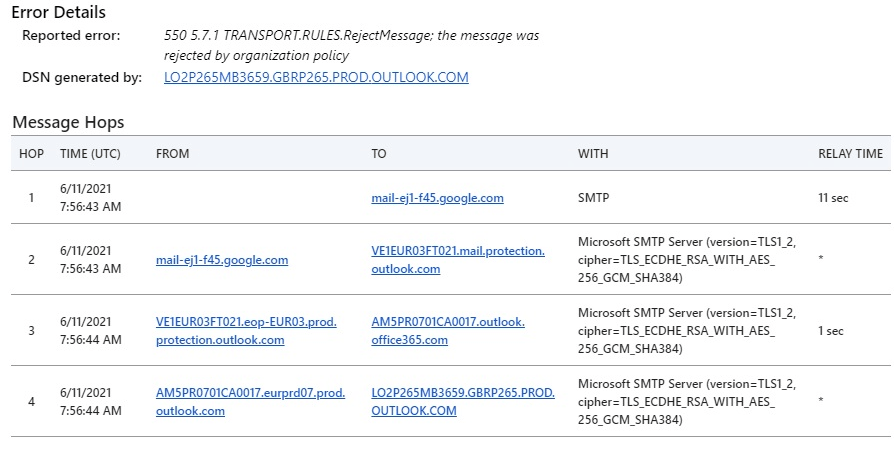Click the 1 sec relay time cell

(830, 331)
